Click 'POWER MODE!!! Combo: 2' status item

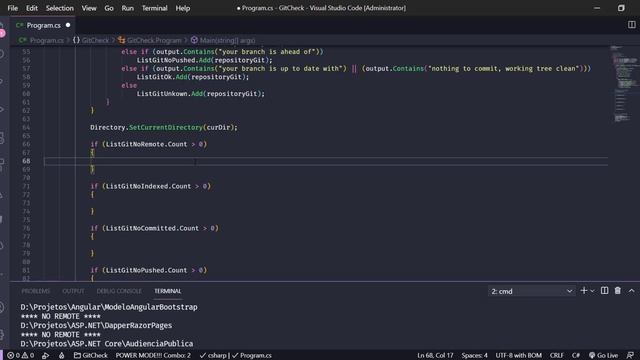(153, 356)
